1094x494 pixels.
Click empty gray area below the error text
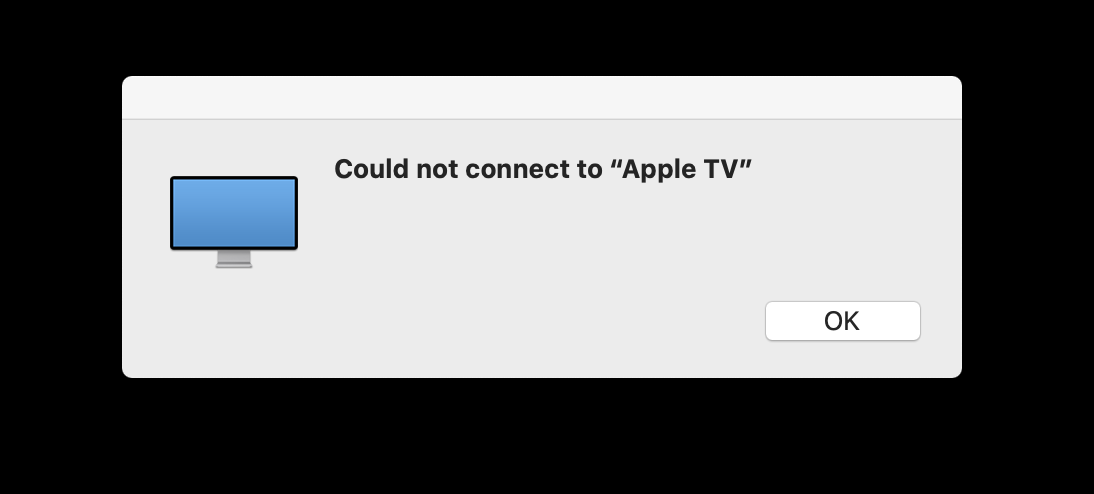coord(543,237)
